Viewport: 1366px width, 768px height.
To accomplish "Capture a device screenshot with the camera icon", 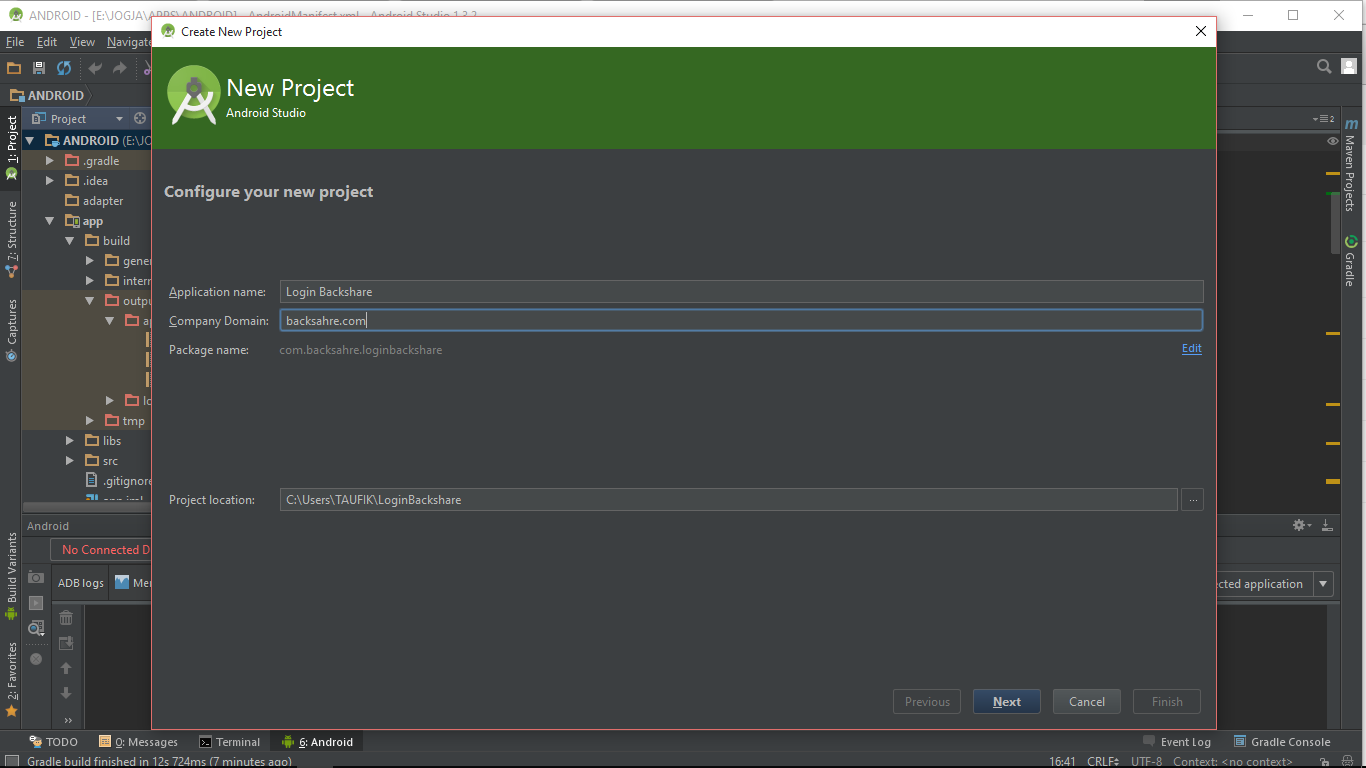I will (35, 578).
